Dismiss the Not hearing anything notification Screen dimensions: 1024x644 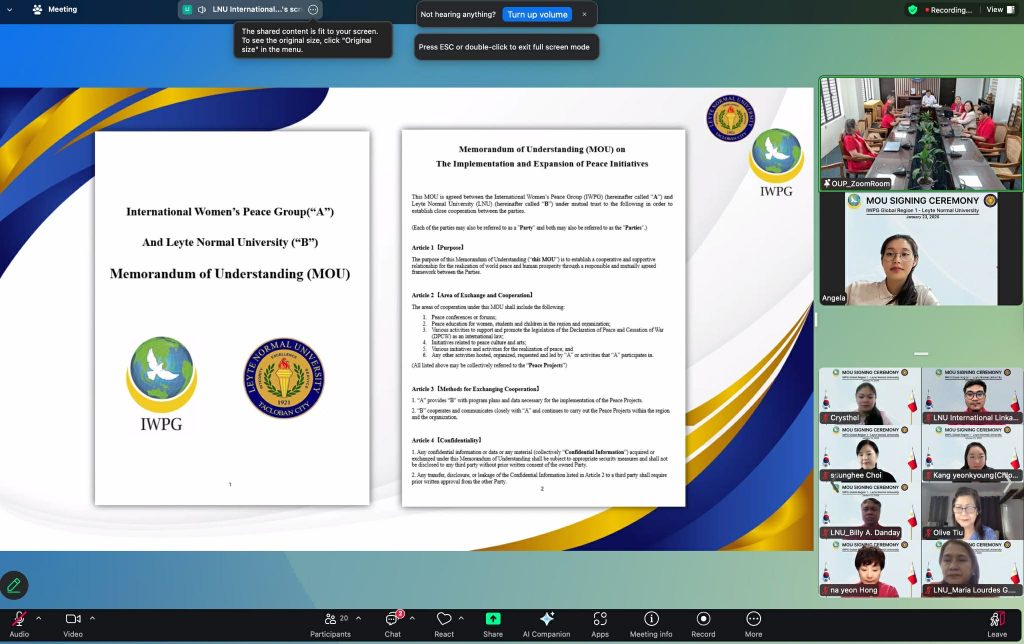pos(584,14)
